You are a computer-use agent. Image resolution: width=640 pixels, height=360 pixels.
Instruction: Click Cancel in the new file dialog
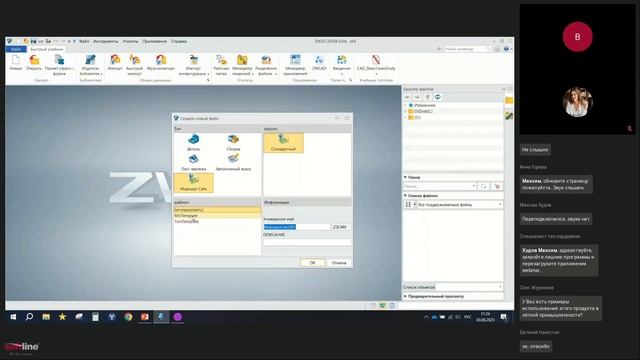[339, 262]
